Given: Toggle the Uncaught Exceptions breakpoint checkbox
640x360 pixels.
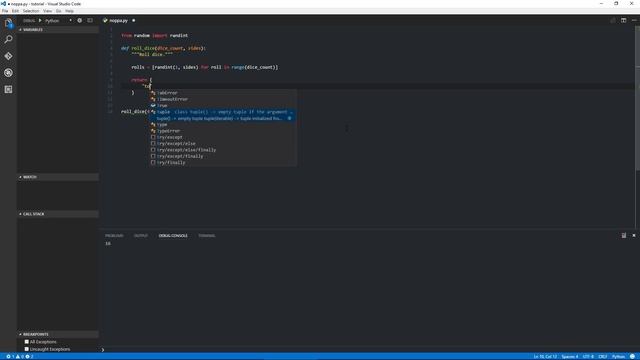Looking at the screenshot, I should click(27, 349).
